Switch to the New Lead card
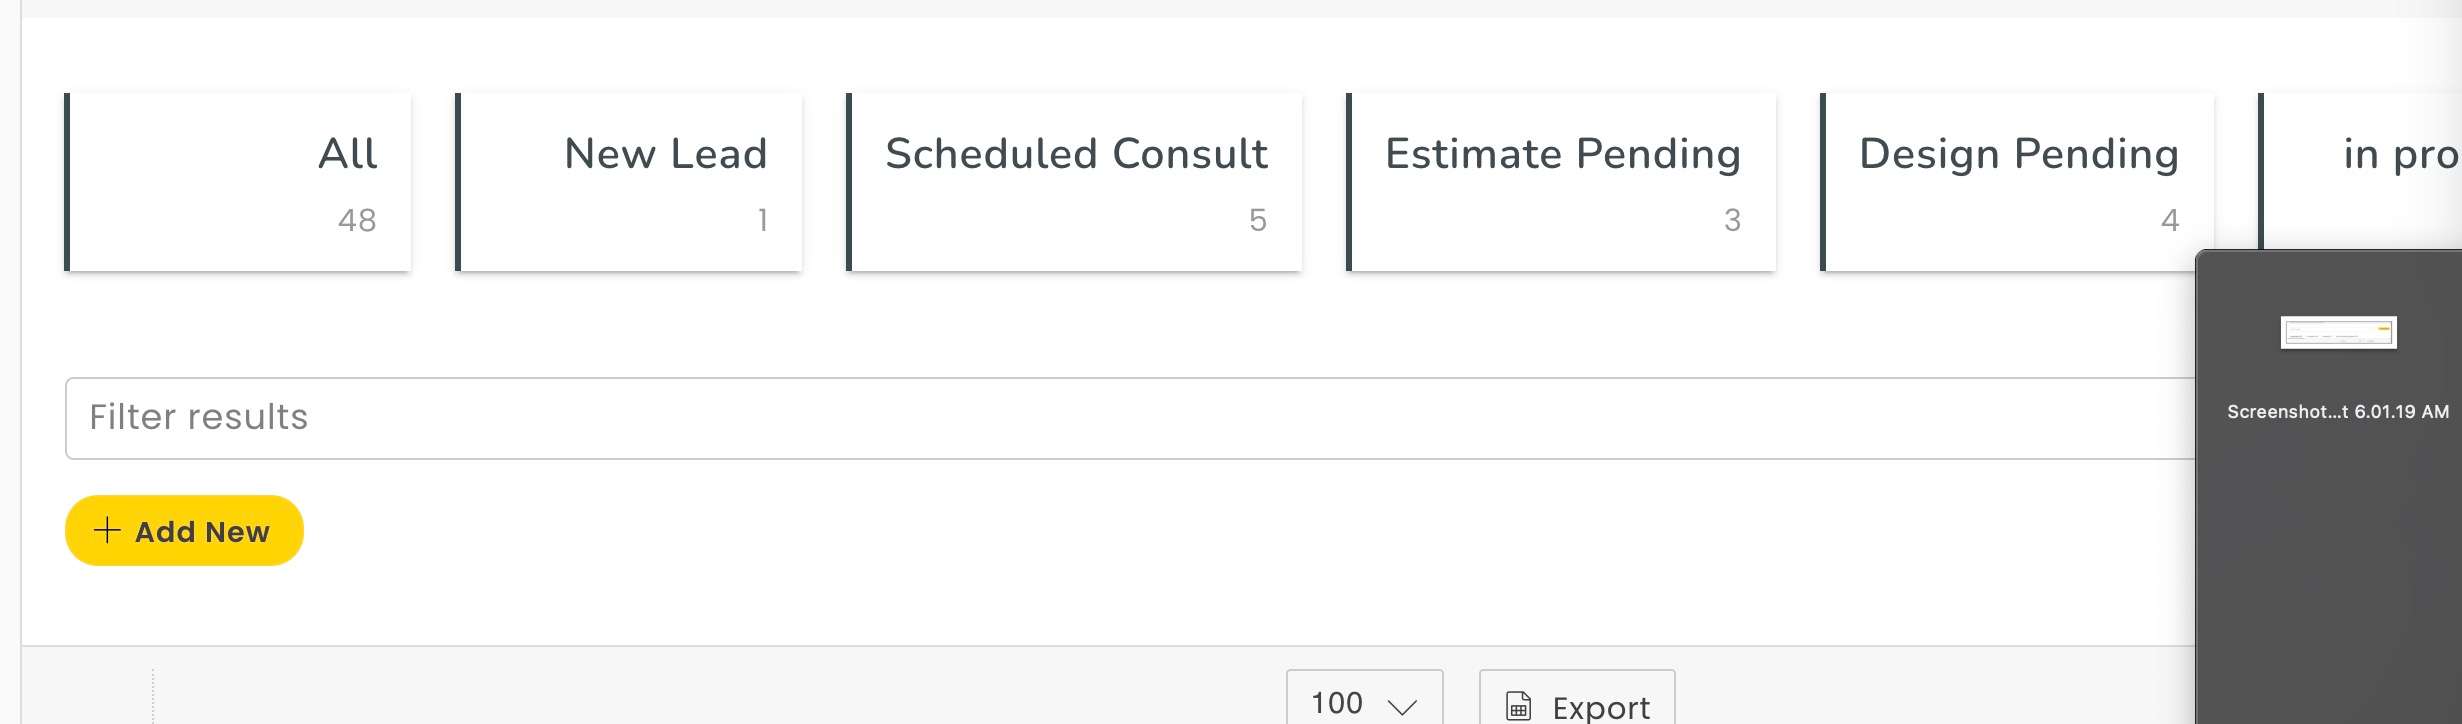 tap(629, 182)
